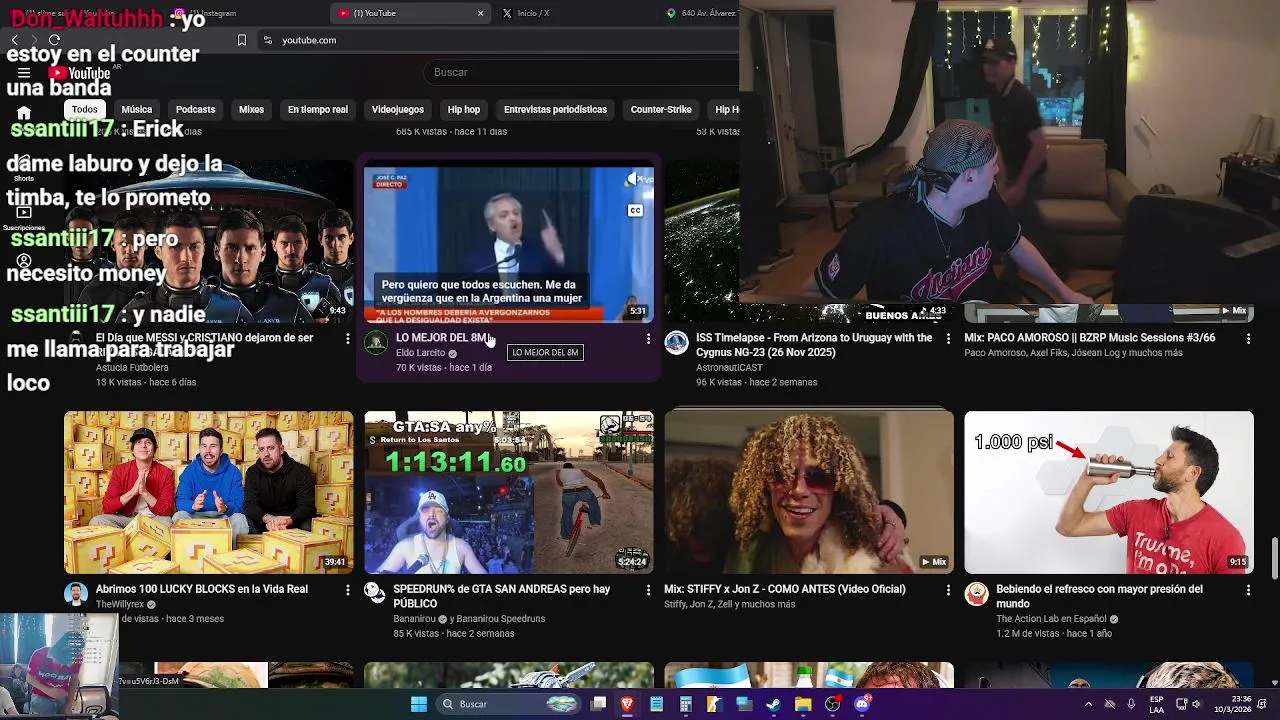Click the microphone icon in system tray
Viewport: 1280px width, 720px height.
[1131, 704]
